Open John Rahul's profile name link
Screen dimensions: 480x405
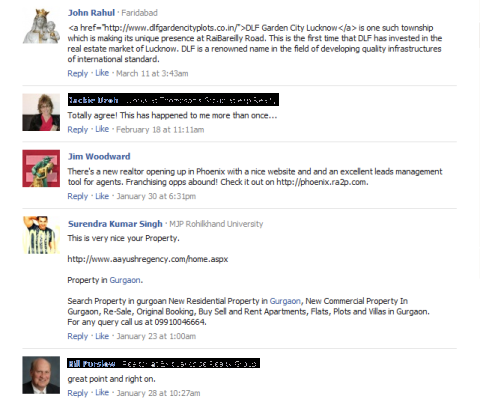[91, 13]
